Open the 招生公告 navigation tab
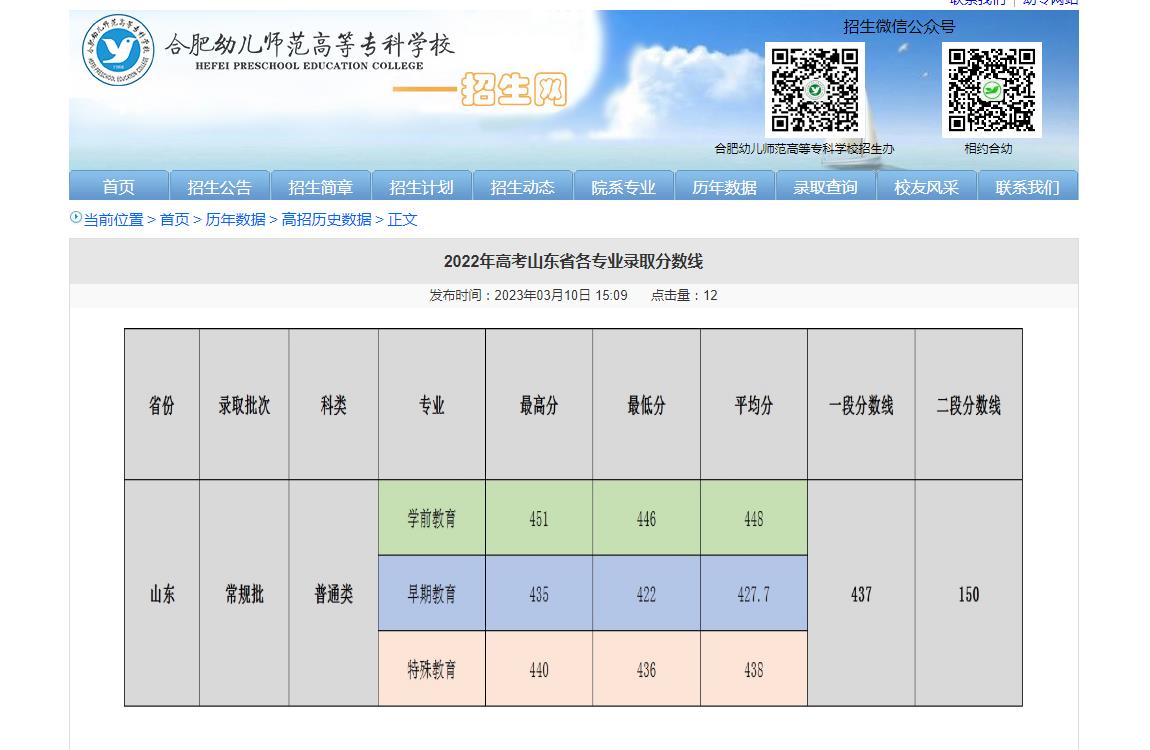 point(220,186)
